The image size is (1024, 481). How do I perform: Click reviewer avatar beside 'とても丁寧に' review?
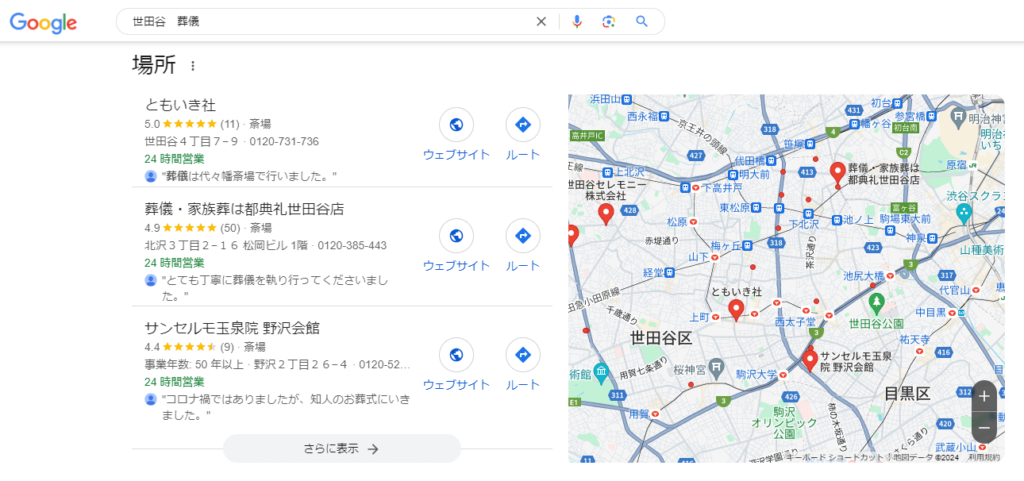[151, 281]
